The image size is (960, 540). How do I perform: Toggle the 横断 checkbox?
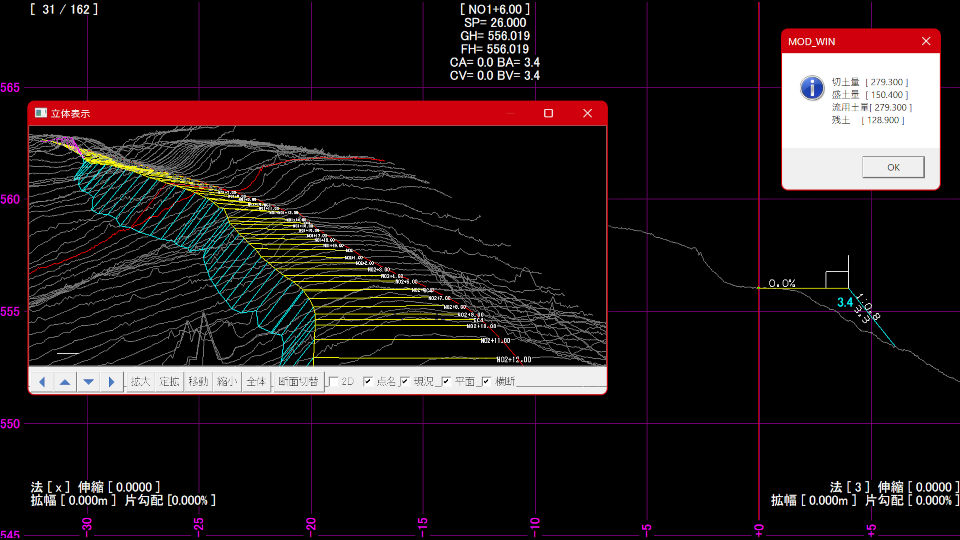tap(486, 382)
